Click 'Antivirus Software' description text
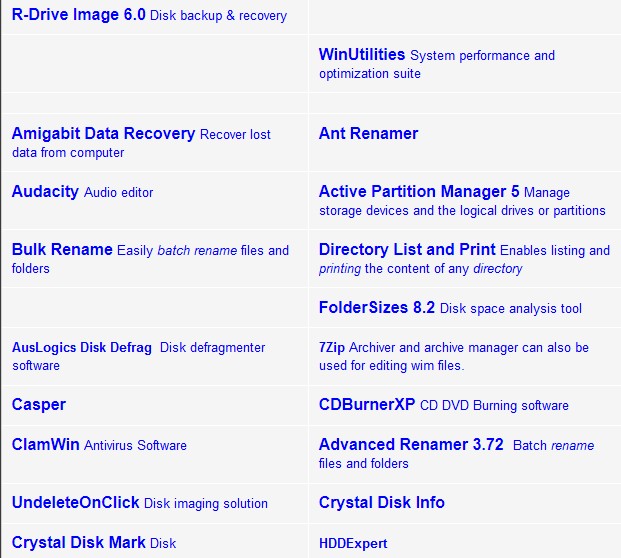Image resolution: width=621 pixels, height=558 pixels. point(135,446)
